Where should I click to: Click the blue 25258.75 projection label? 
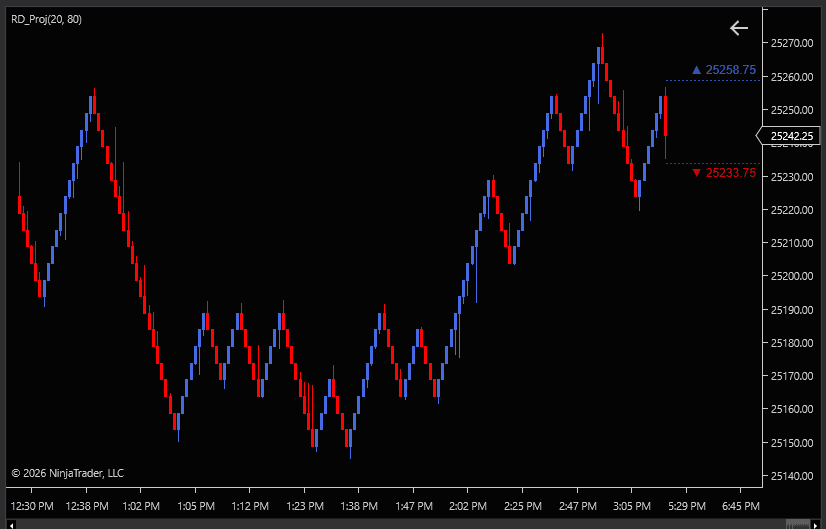(730, 70)
